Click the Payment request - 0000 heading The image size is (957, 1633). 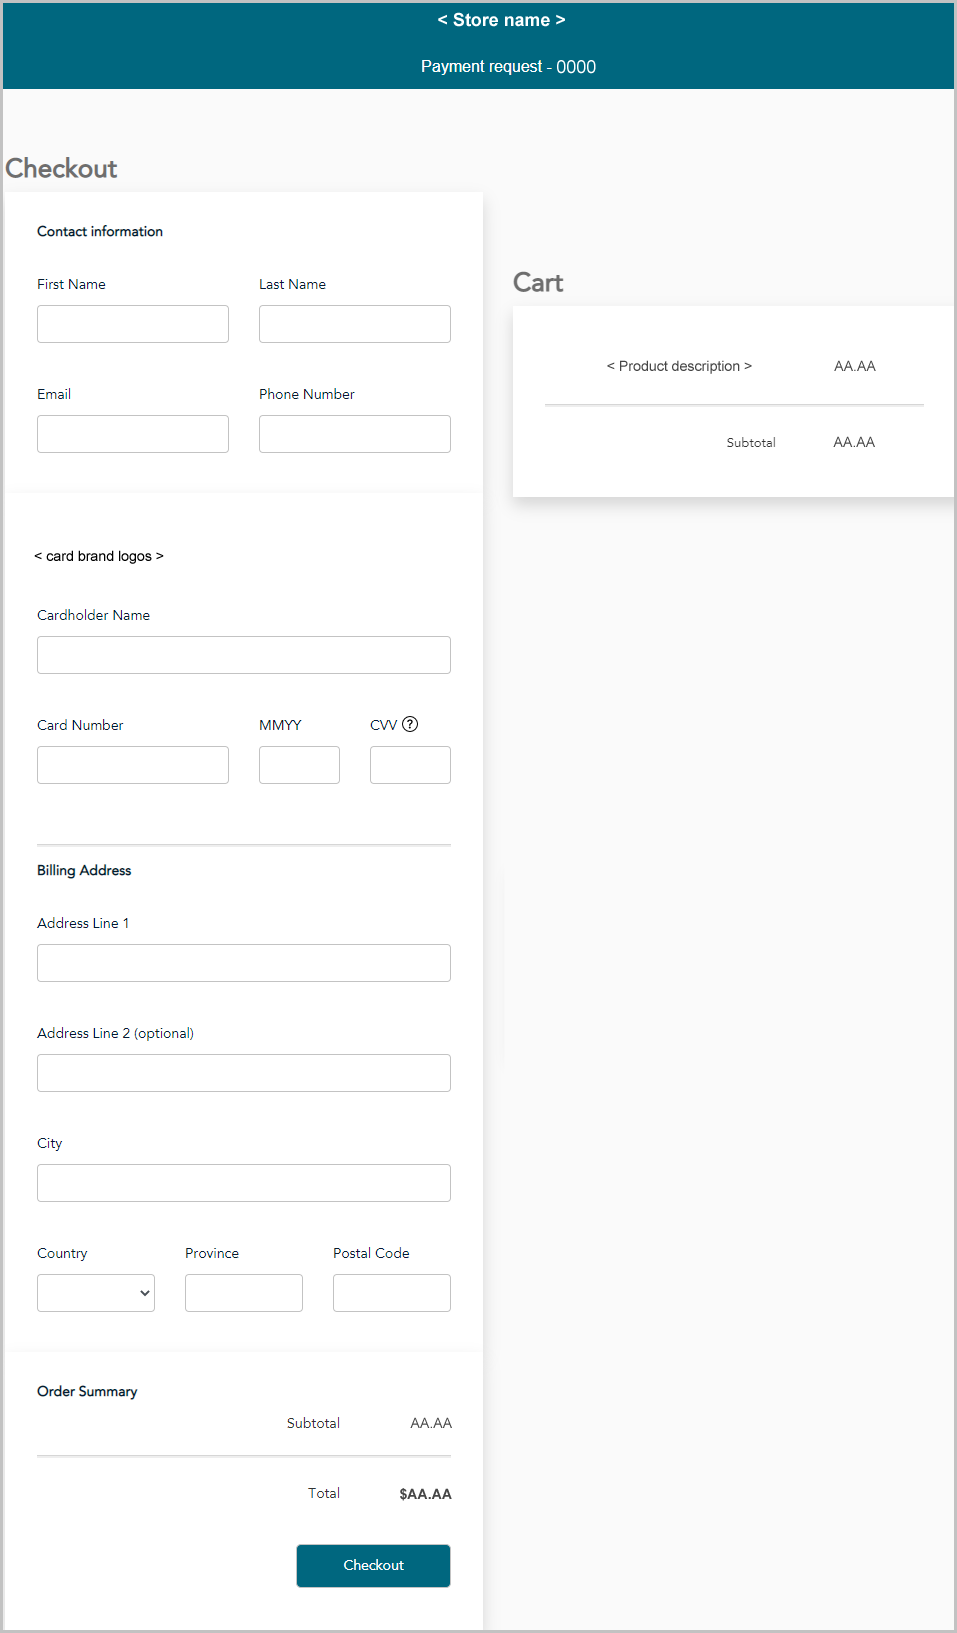[x=508, y=67]
